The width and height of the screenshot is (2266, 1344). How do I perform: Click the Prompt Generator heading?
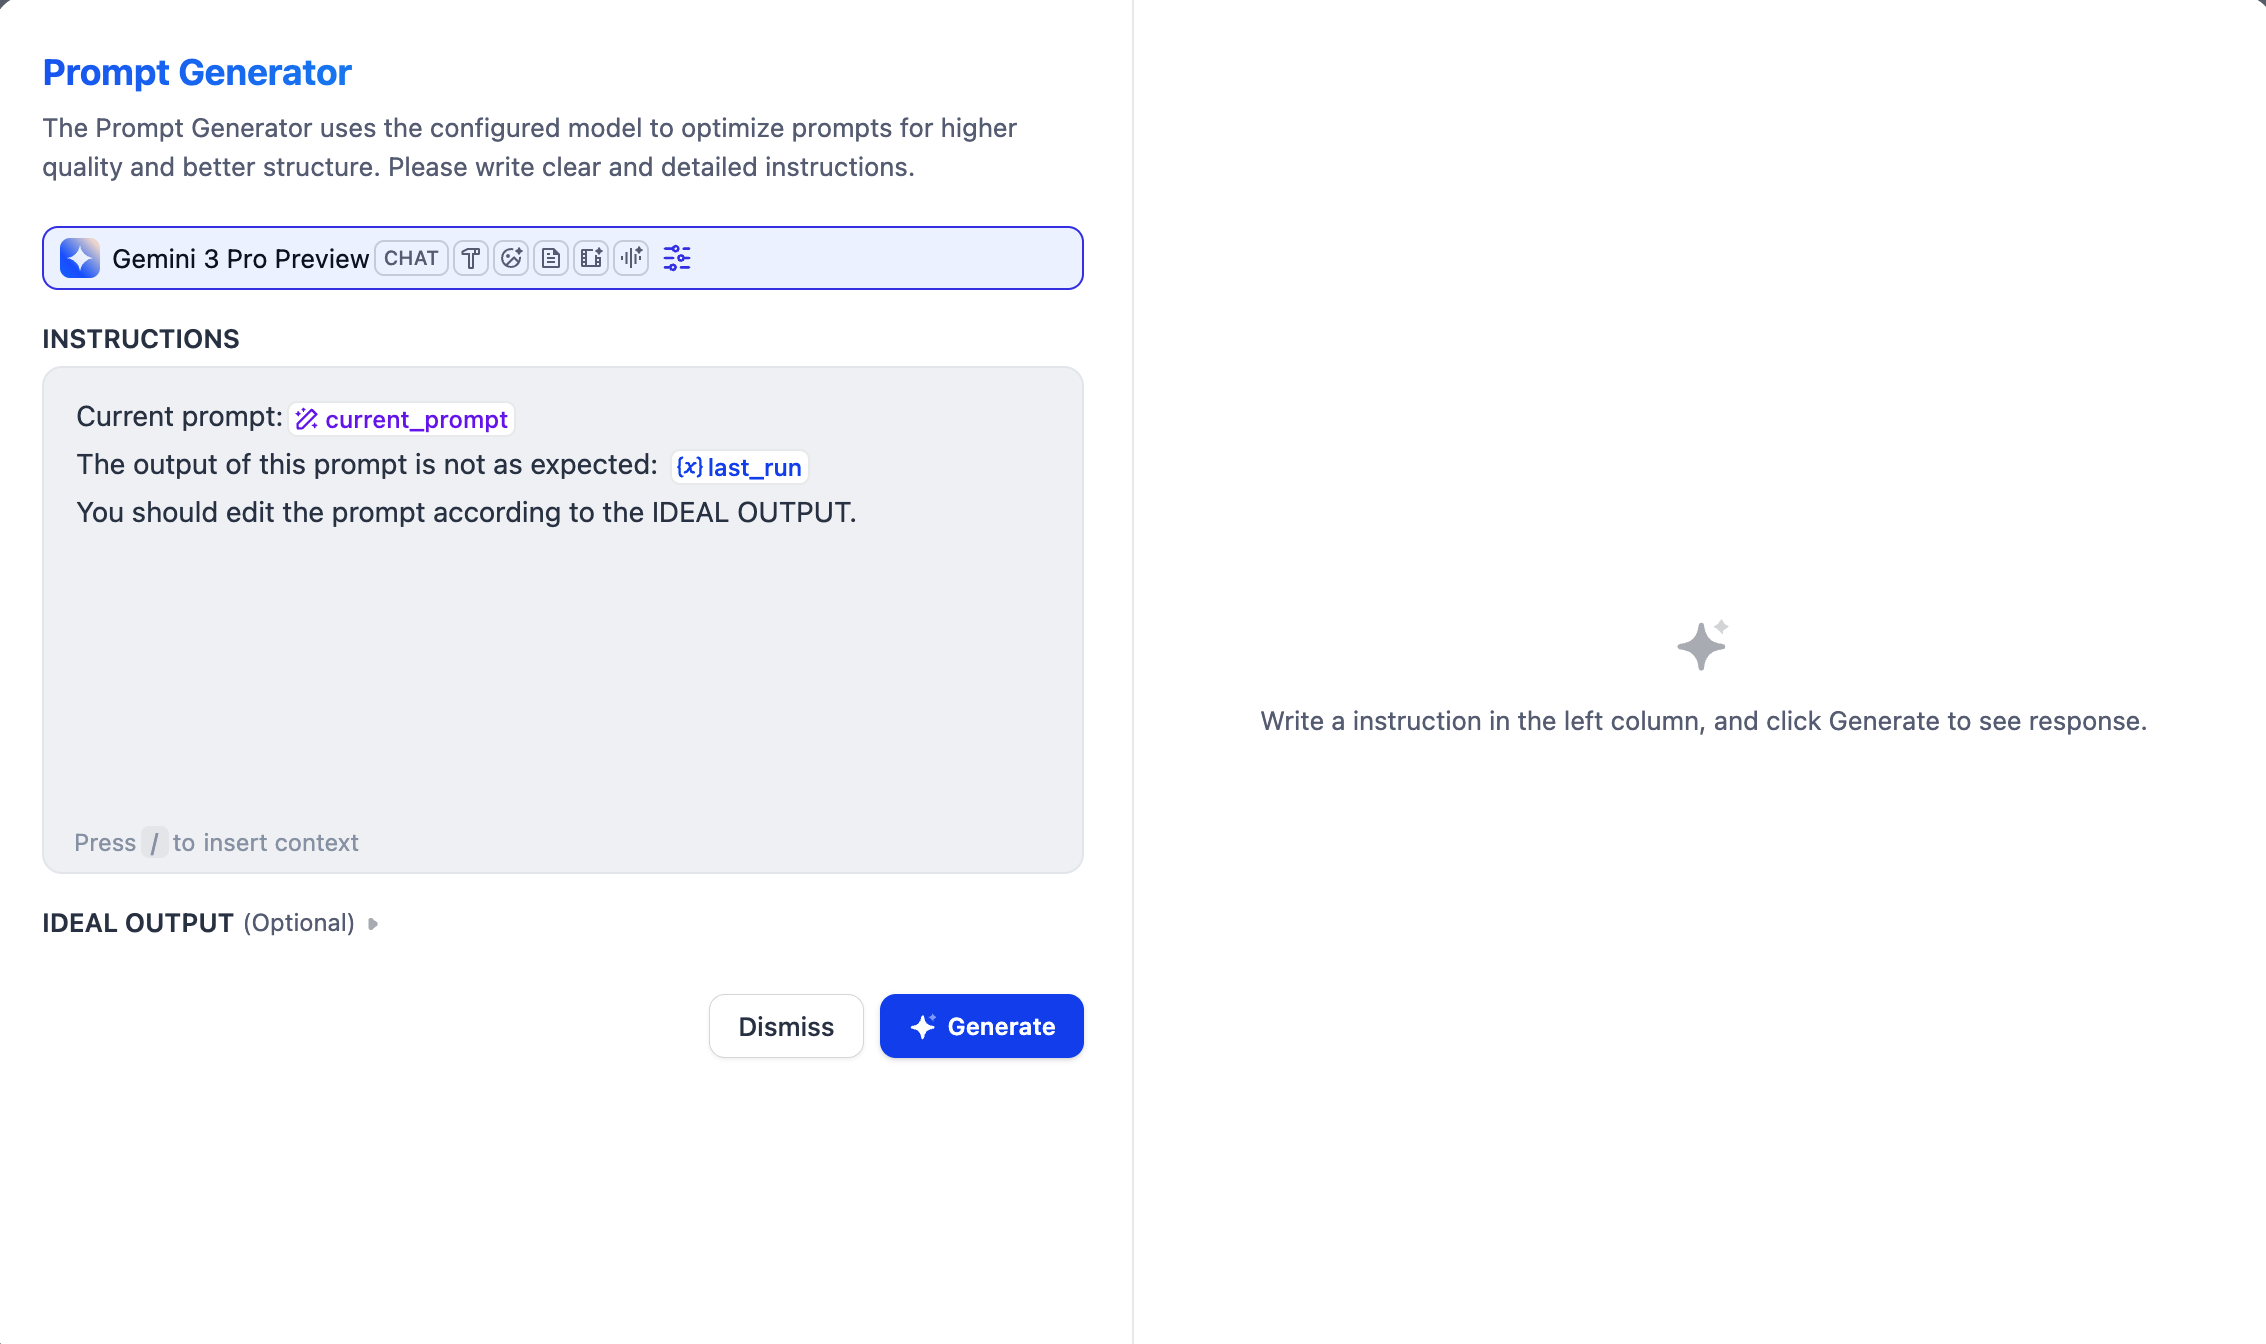pyautogui.click(x=196, y=72)
